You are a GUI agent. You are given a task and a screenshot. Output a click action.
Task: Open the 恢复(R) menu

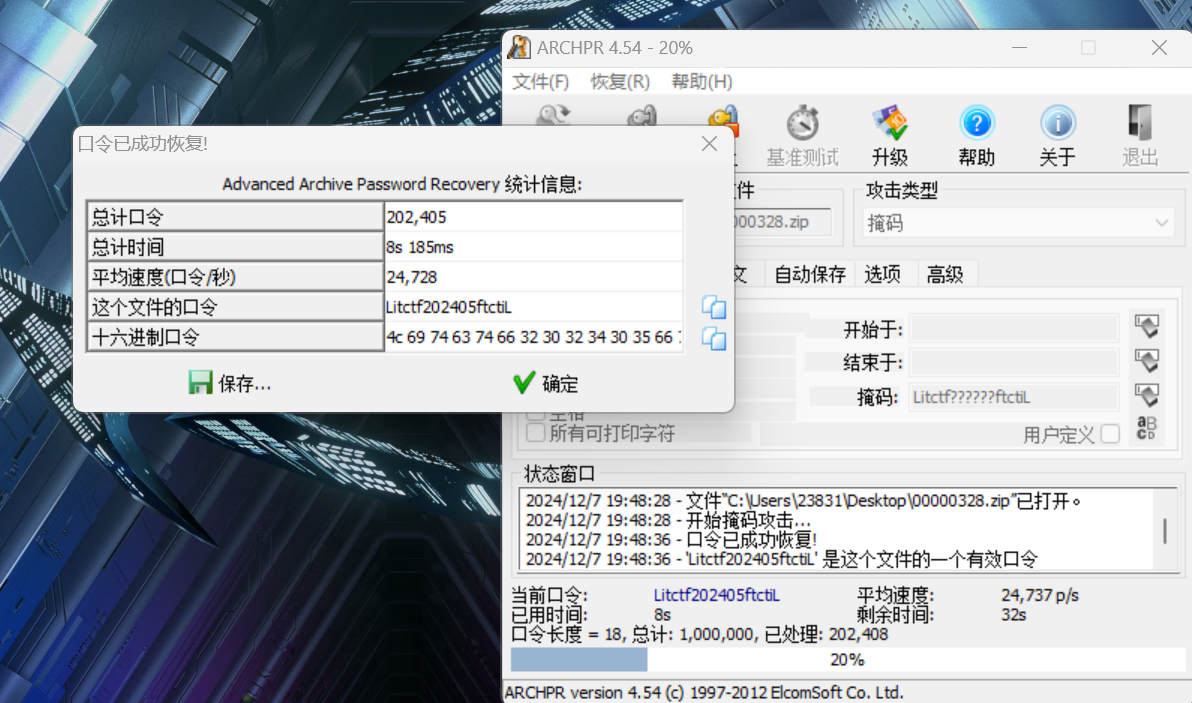[x=620, y=81]
